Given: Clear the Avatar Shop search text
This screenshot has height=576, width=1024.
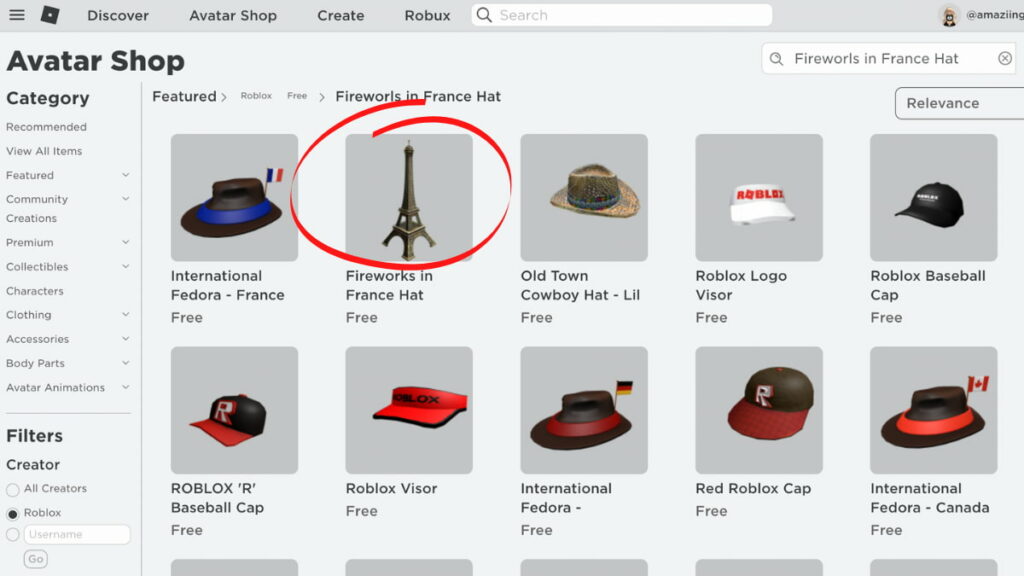Looking at the screenshot, I should (x=1004, y=59).
